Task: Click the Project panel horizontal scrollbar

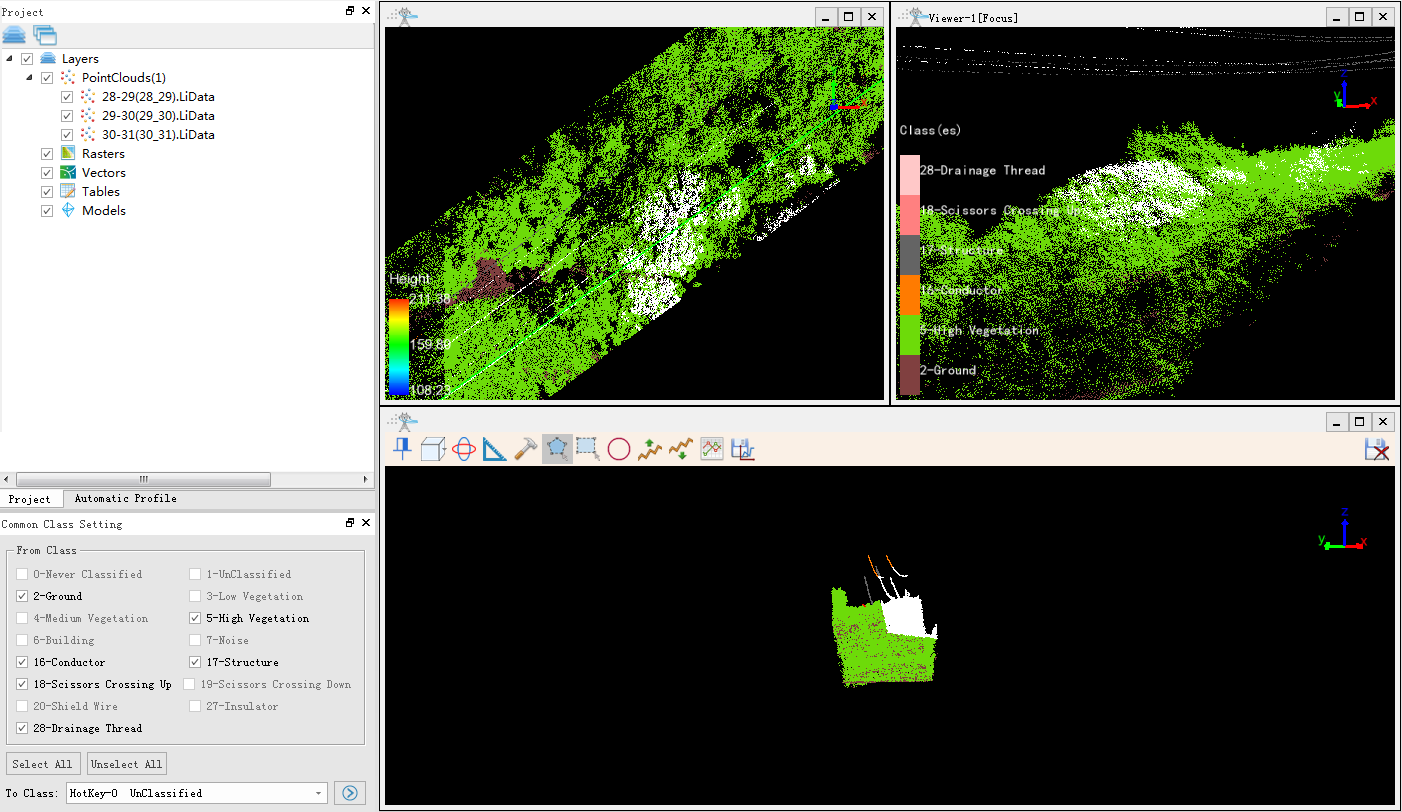Action: tap(143, 479)
